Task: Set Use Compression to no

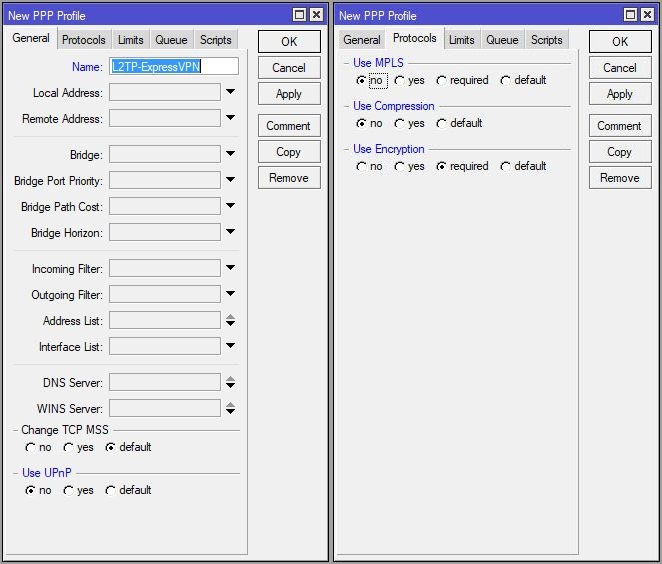Action: pos(369,123)
